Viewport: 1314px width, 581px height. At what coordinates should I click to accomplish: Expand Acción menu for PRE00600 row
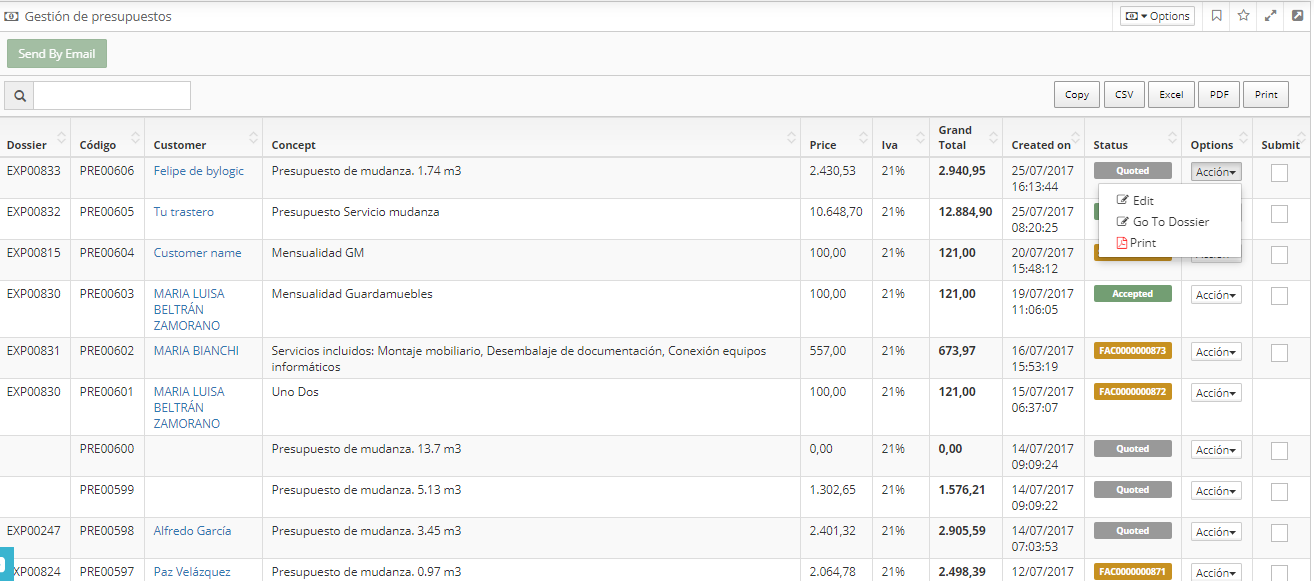point(1216,450)
